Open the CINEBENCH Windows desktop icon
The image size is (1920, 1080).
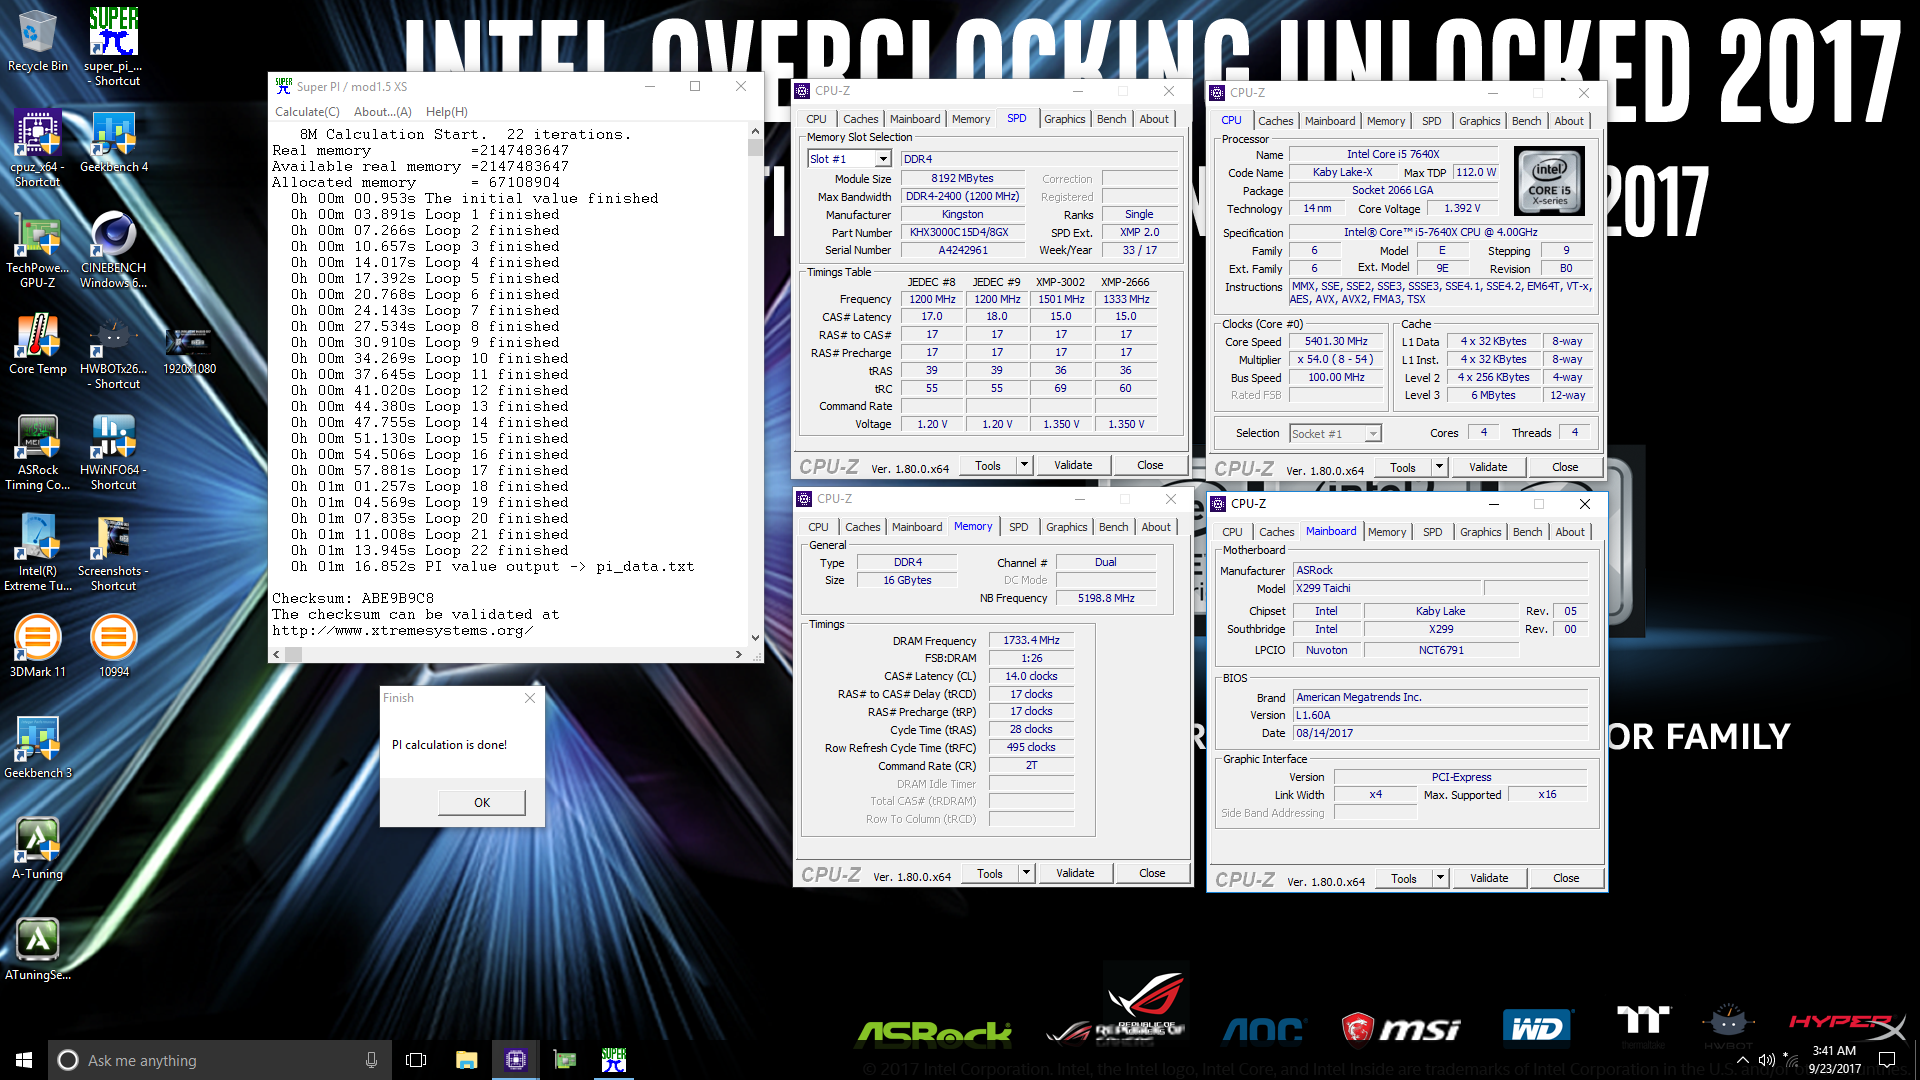tap(113, 249)
